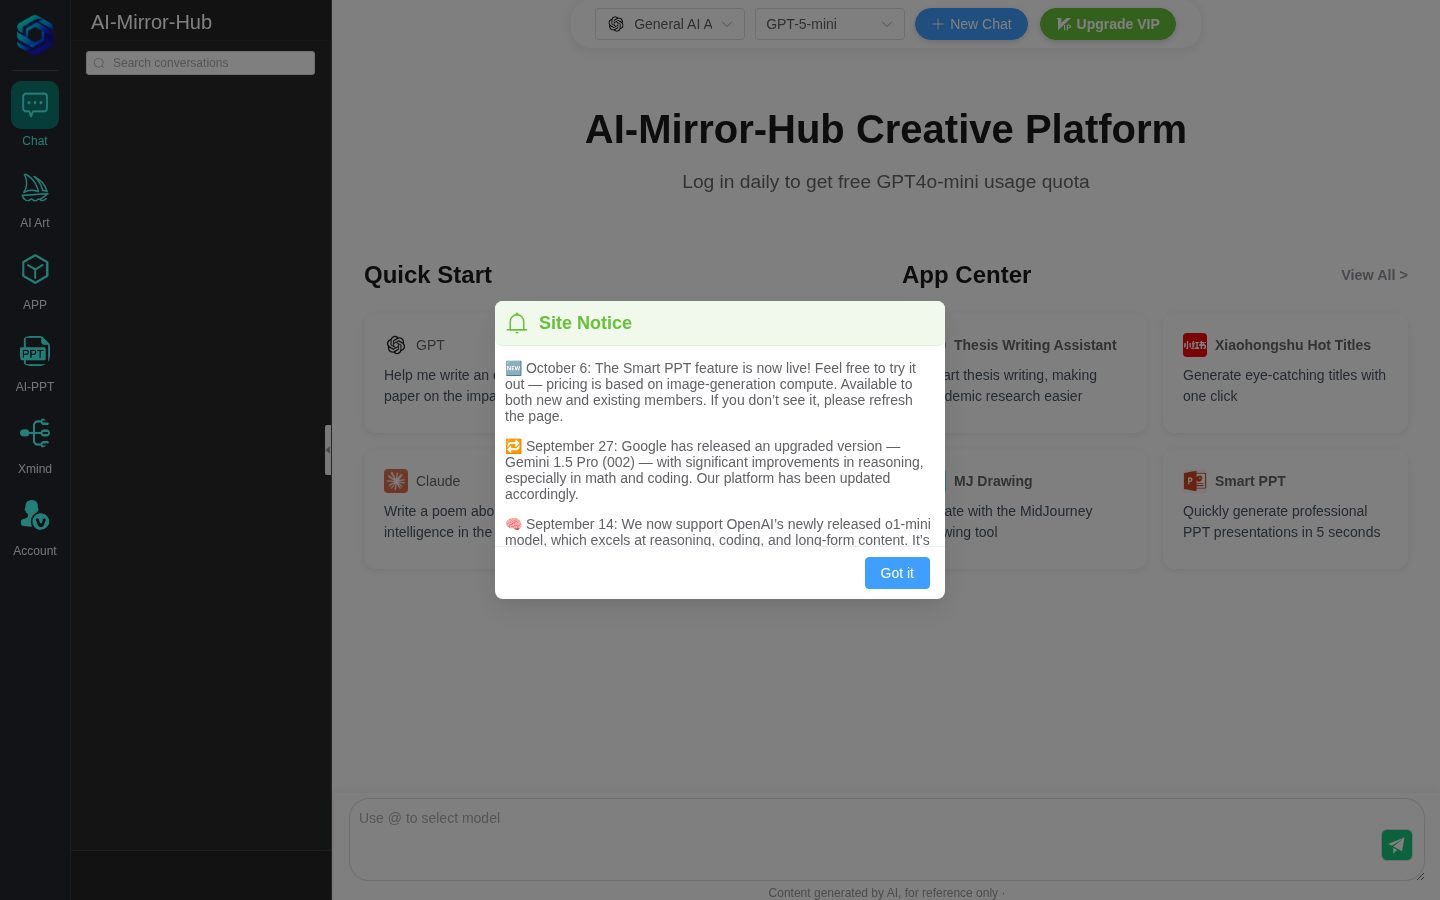Click the September 14 o1-mini notice paragraph

pos(718,531)
